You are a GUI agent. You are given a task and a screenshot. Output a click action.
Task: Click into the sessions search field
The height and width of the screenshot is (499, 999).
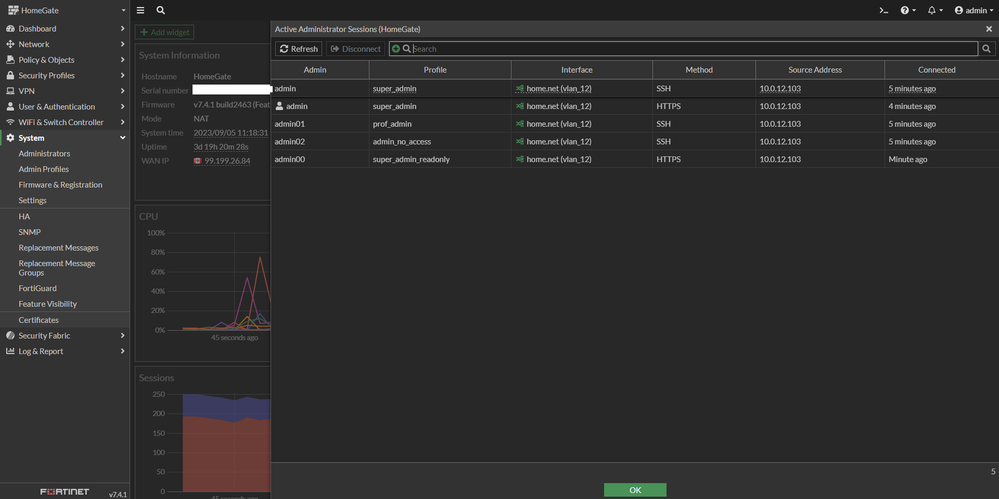690,49
